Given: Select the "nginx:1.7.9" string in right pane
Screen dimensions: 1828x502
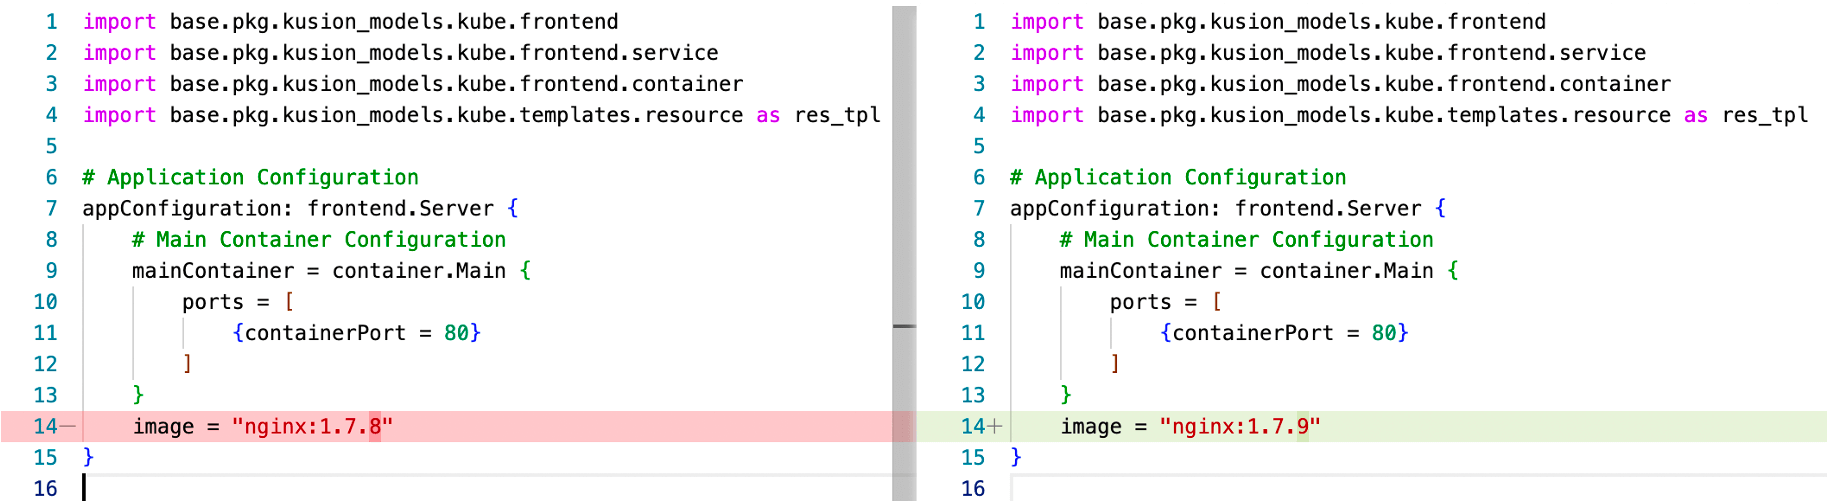Looking at the screenshot, I should point(1239,427).
